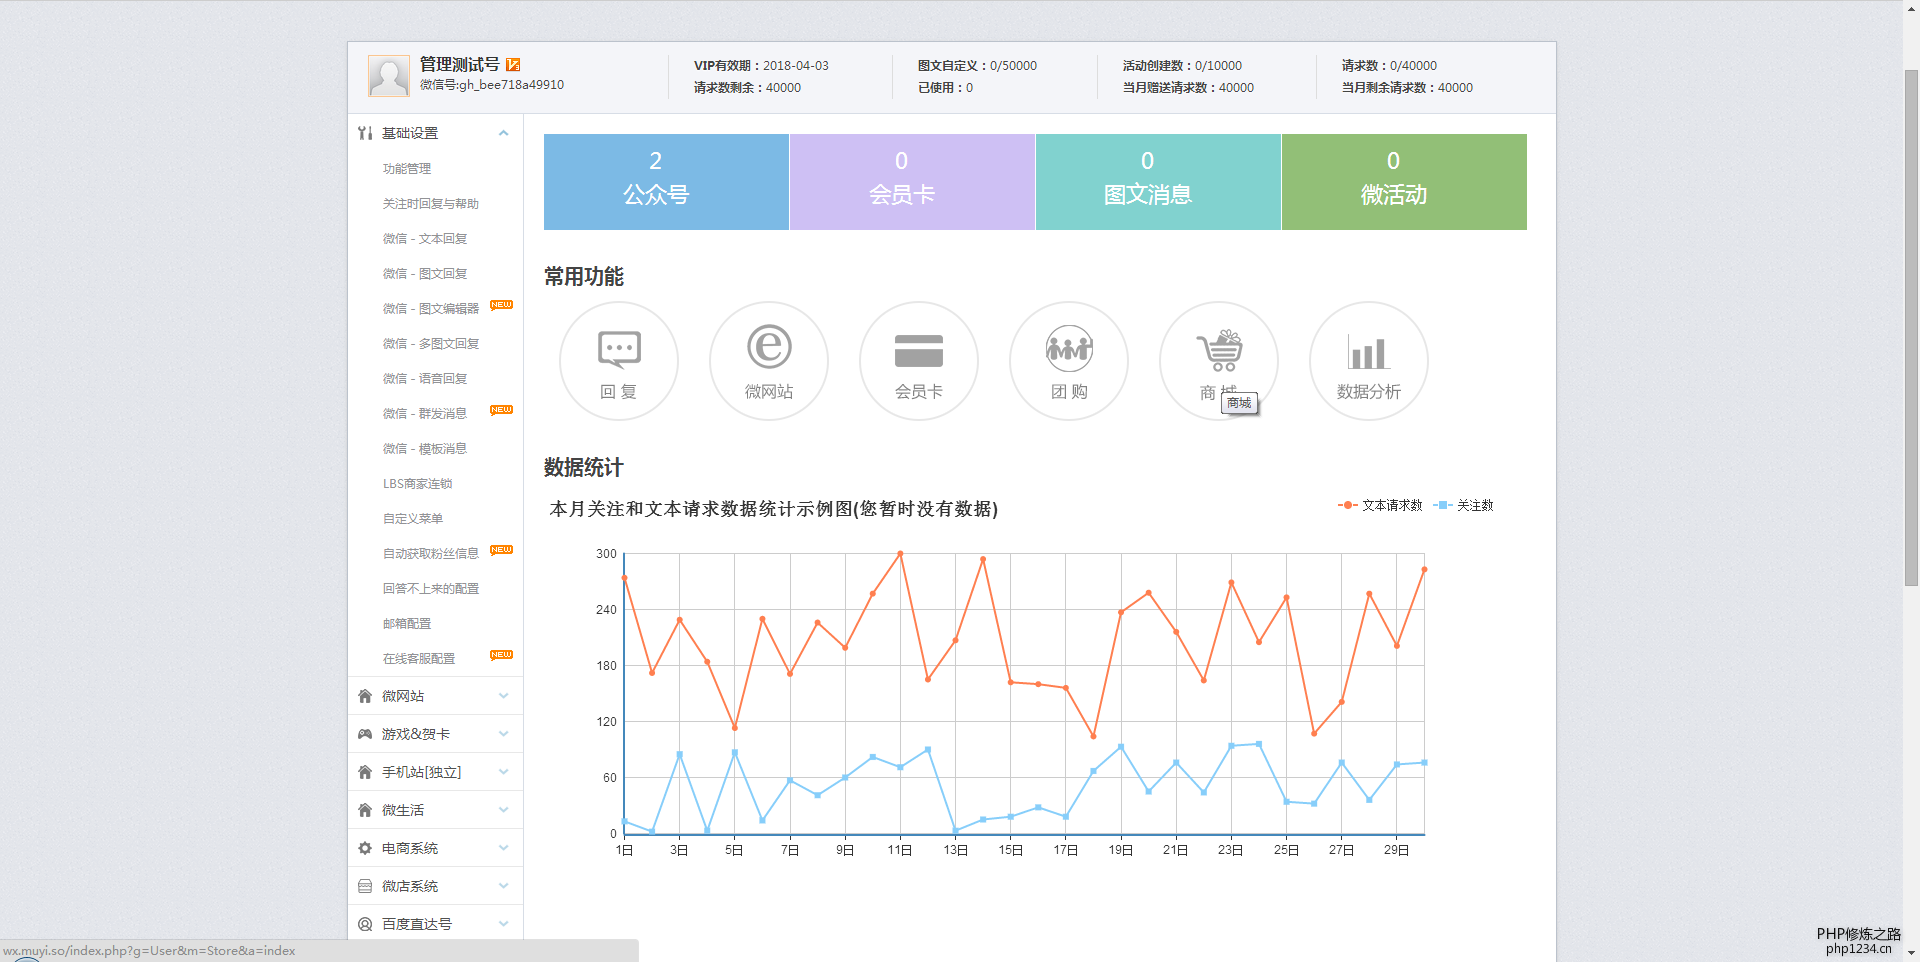Expand the 百度直达号 section chevron
The image size is (1920, 962).
pyautogui.click(x=504, y=924)
